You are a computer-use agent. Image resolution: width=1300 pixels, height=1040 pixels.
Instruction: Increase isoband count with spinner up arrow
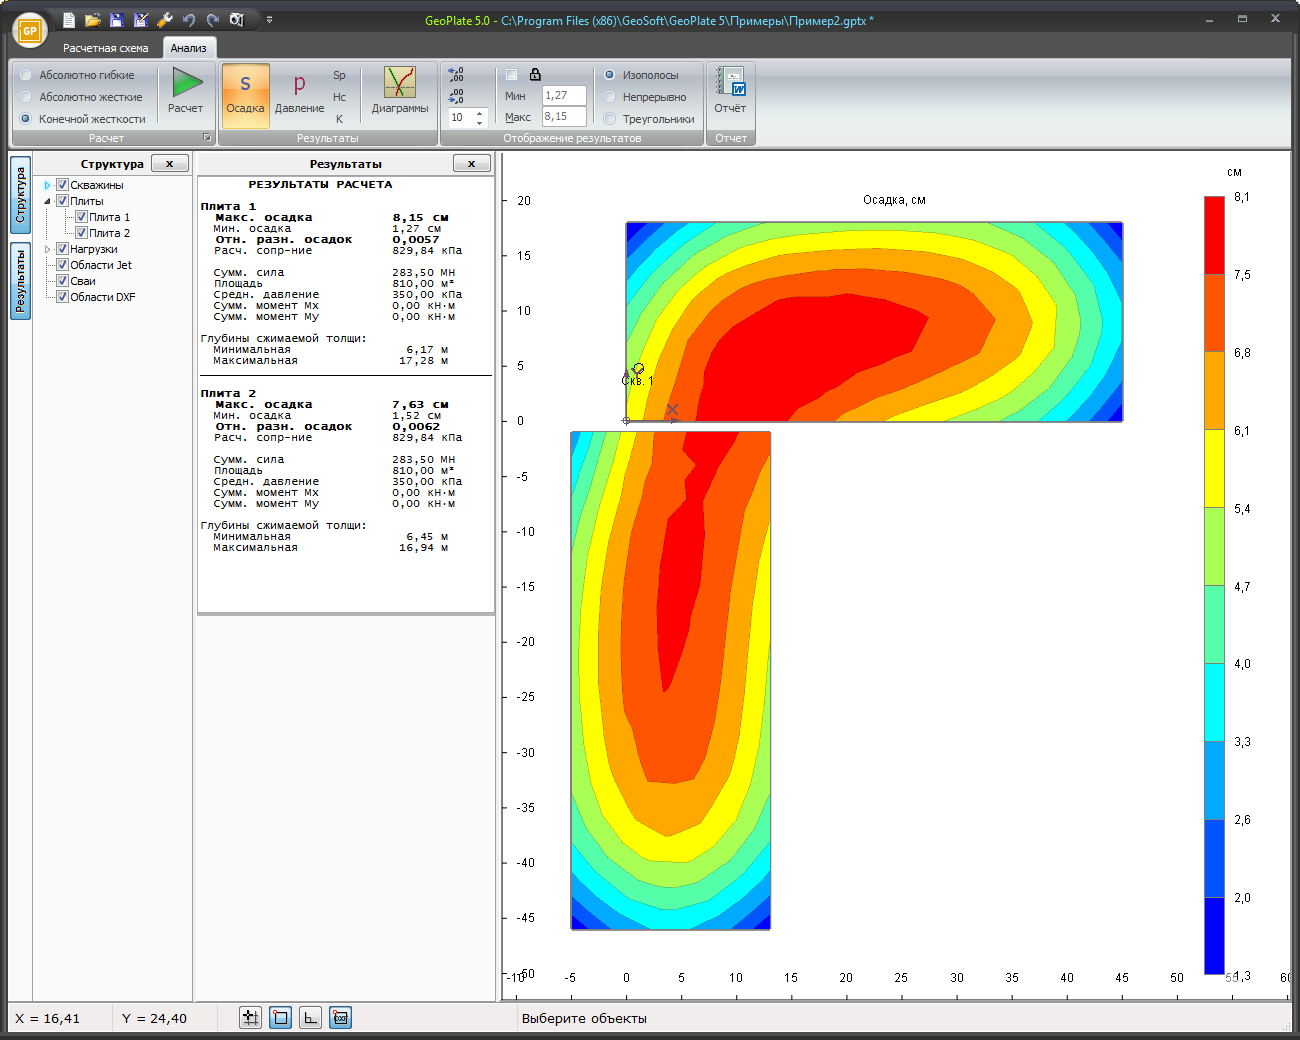(480, 113)
